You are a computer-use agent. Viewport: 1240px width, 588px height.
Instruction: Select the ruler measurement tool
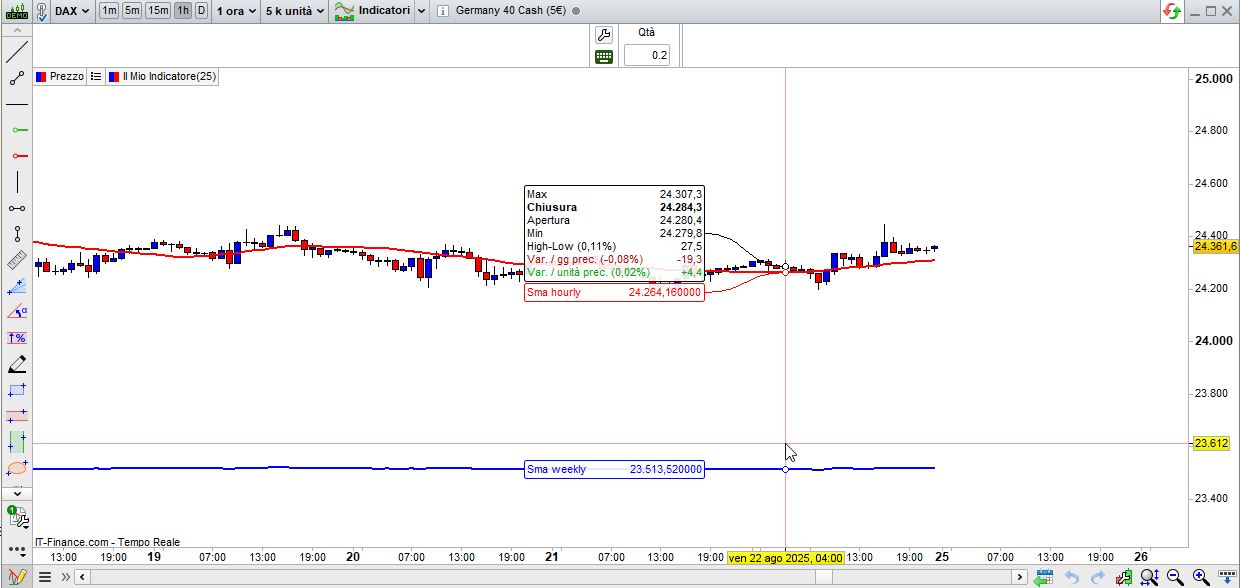[17, 260]
